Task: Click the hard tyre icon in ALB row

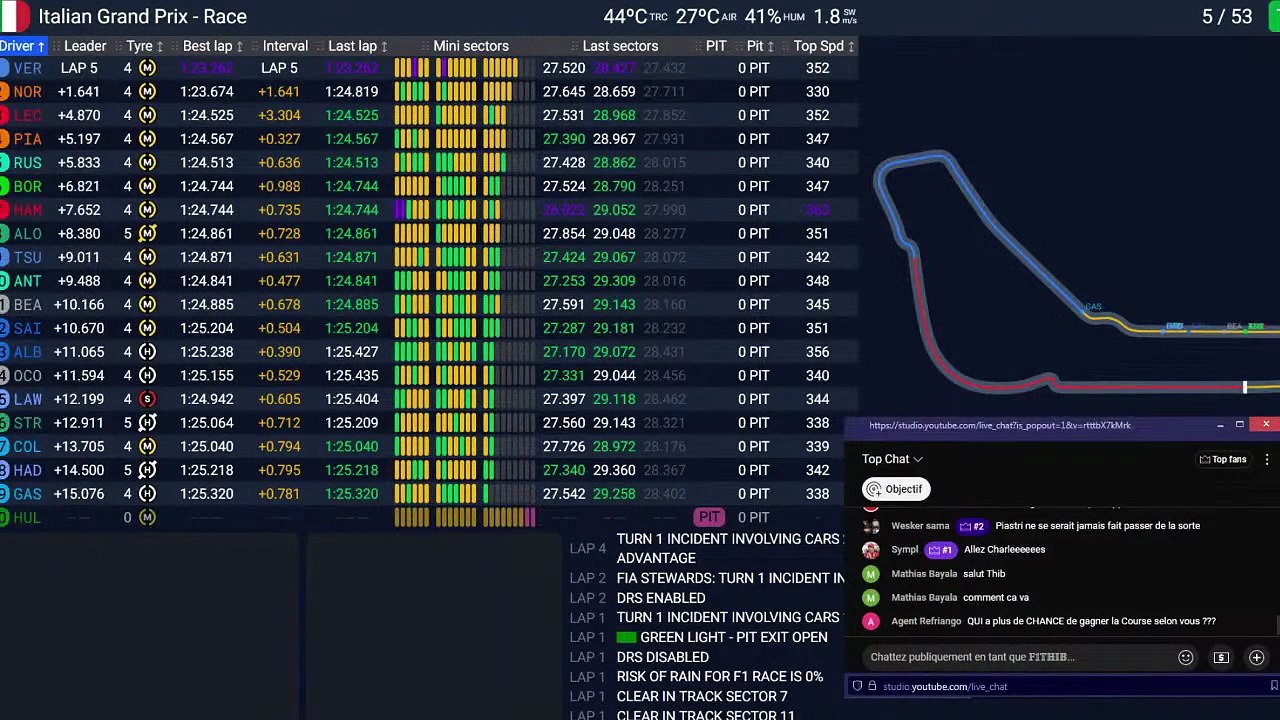Action: (x=147, y=352)
